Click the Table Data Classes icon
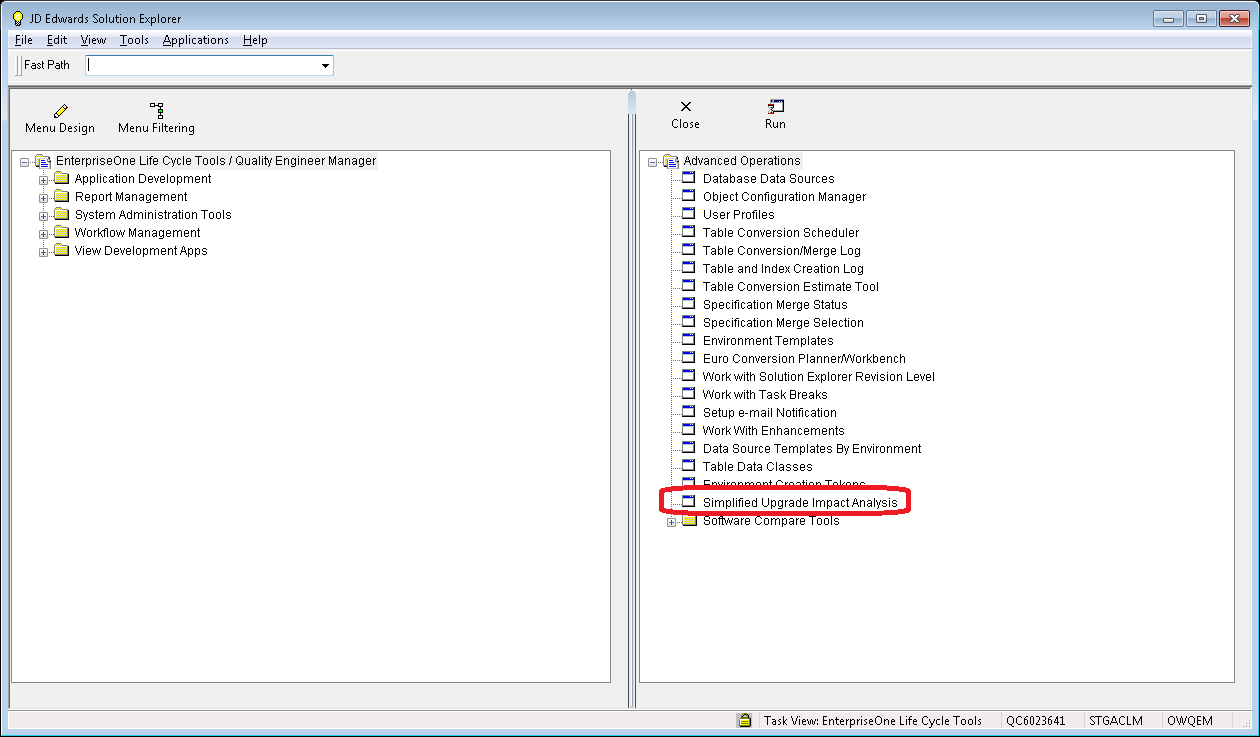The width and height of the screenshot is (1260, 737). [688, 466]
